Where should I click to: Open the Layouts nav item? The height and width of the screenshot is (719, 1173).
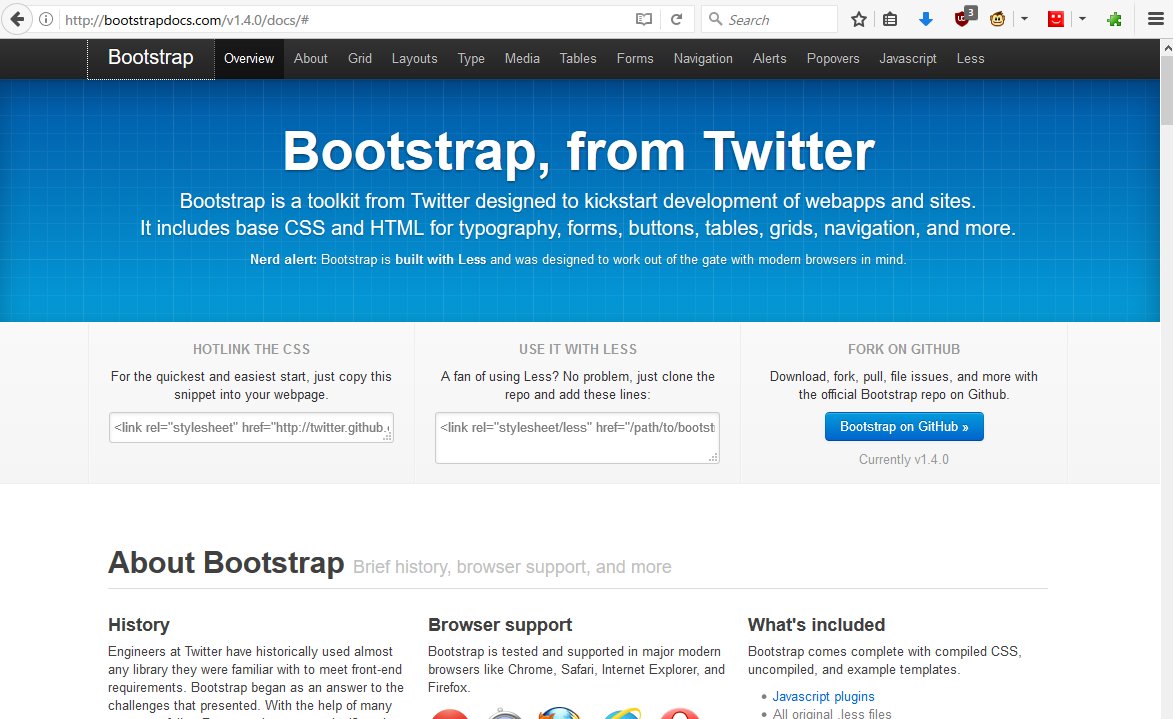414,58
